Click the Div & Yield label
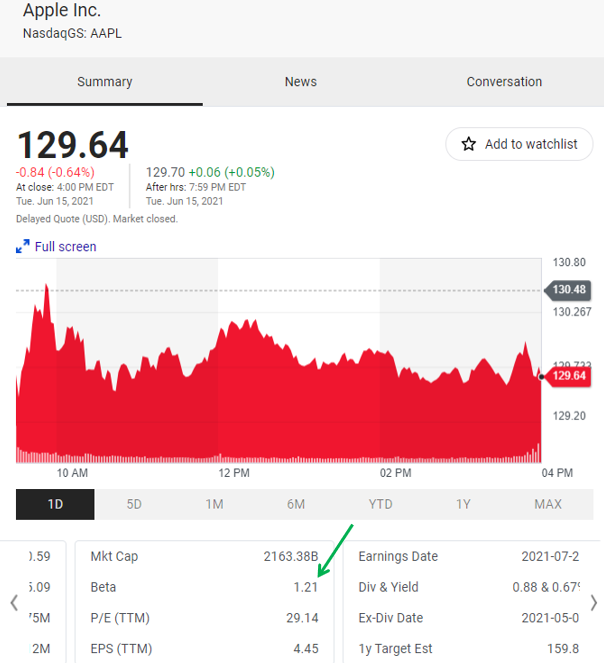The image size is (604, 663). coord(388,587)
